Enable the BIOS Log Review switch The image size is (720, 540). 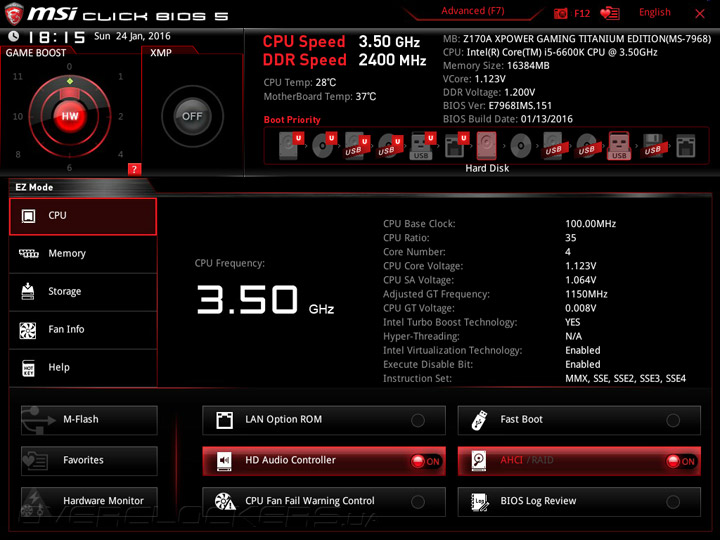[x=673, y=502]
